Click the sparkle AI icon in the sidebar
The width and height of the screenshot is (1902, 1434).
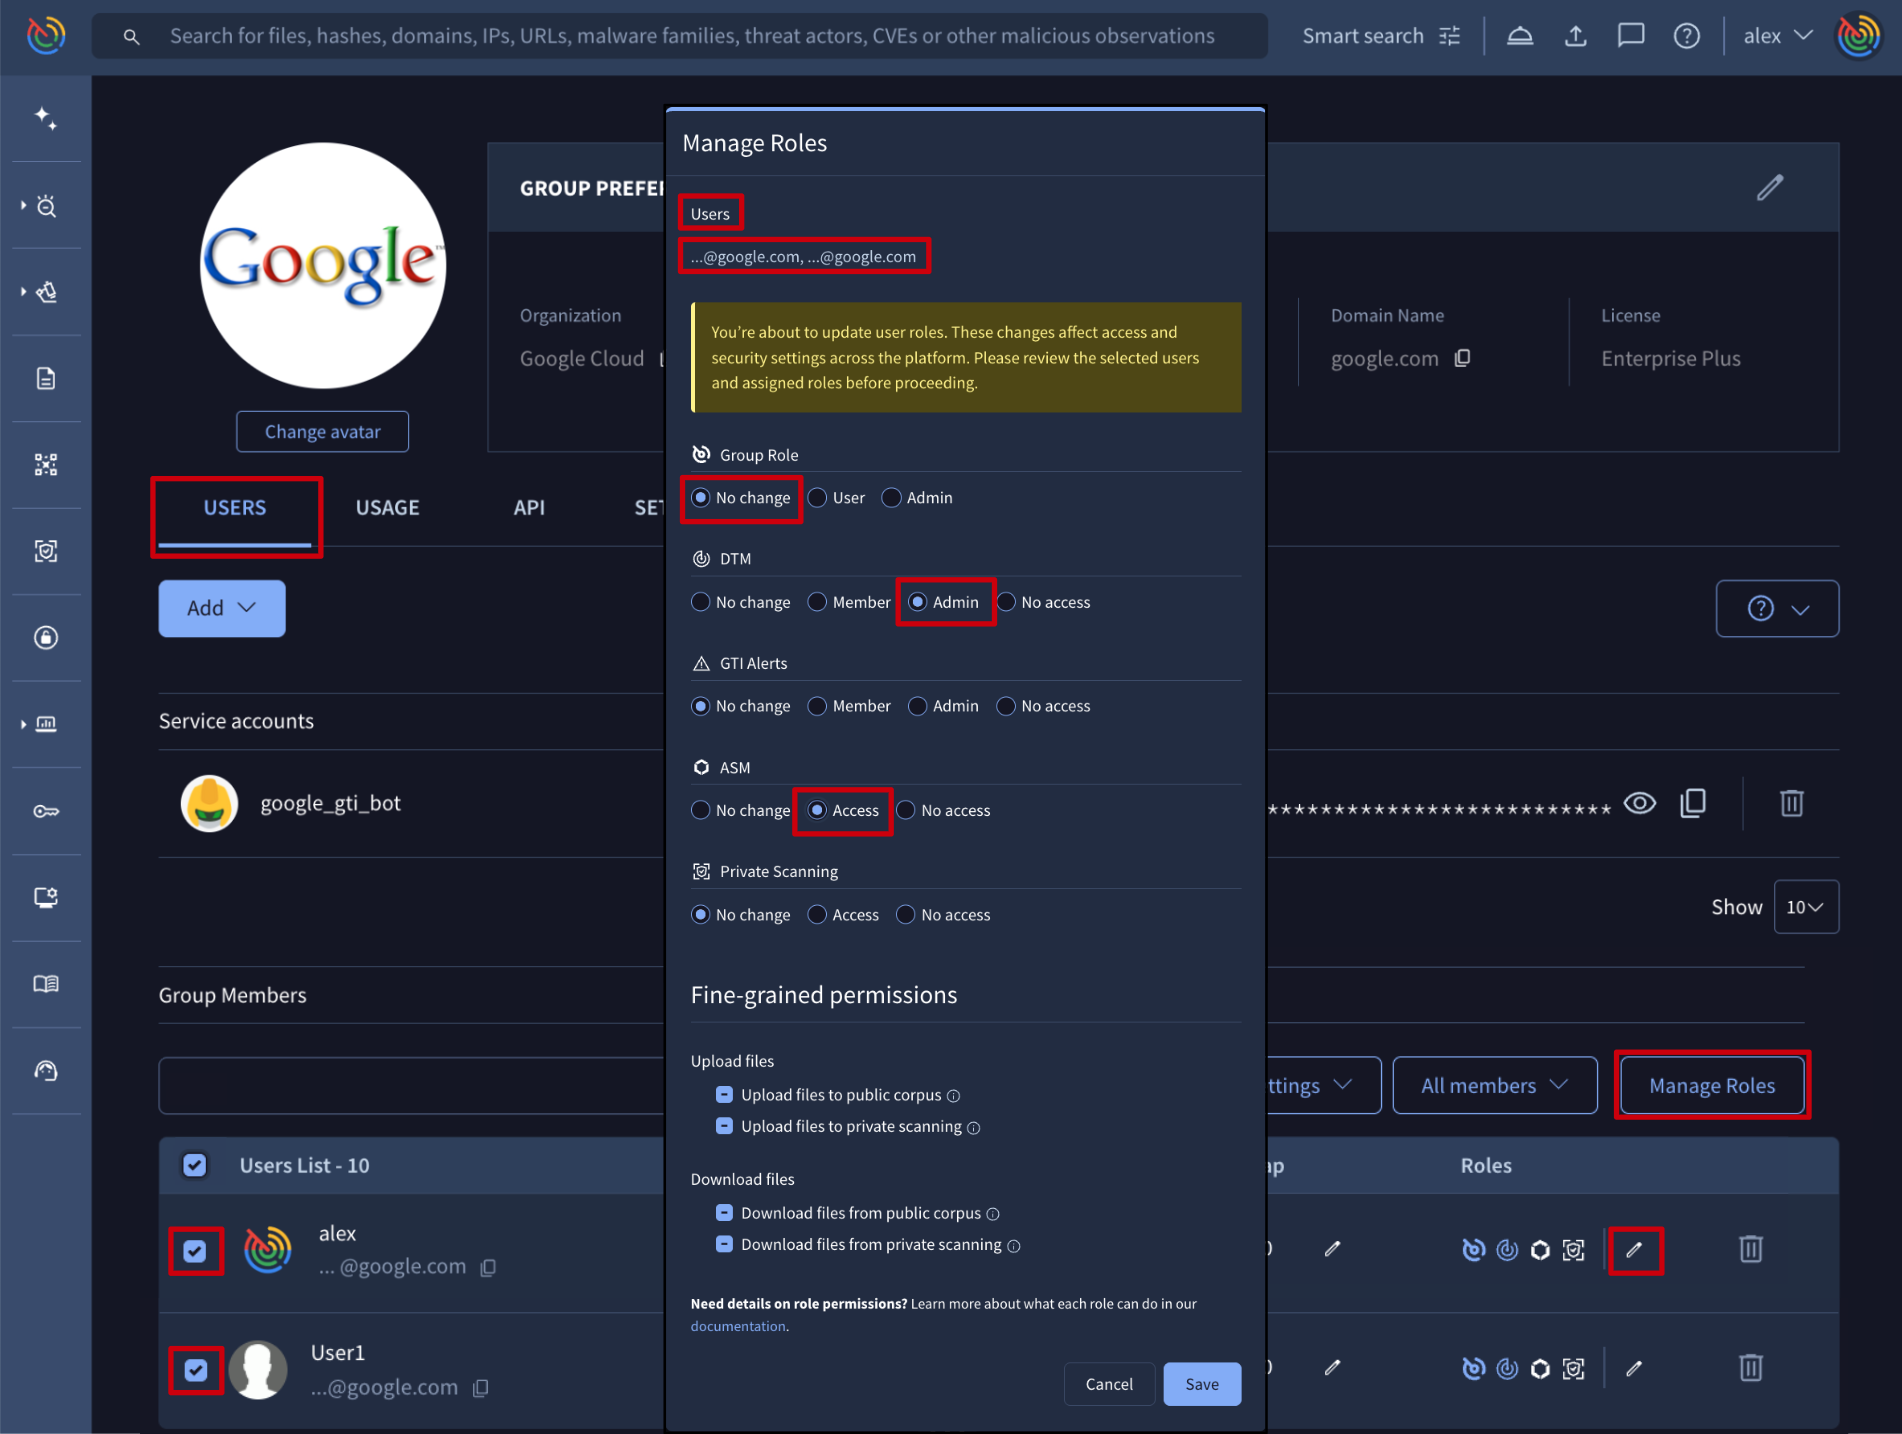pos(46,119)
